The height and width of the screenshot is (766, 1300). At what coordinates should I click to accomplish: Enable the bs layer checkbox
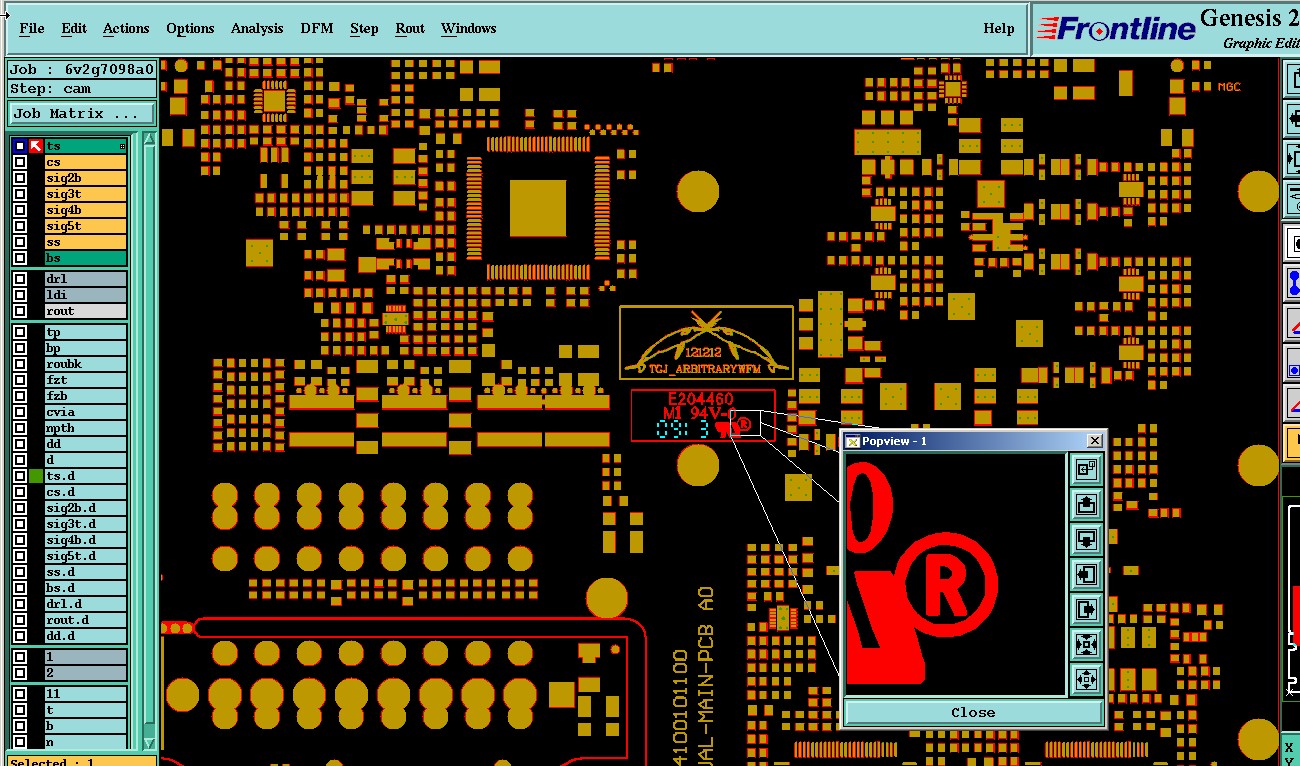(x=20, y=258)
